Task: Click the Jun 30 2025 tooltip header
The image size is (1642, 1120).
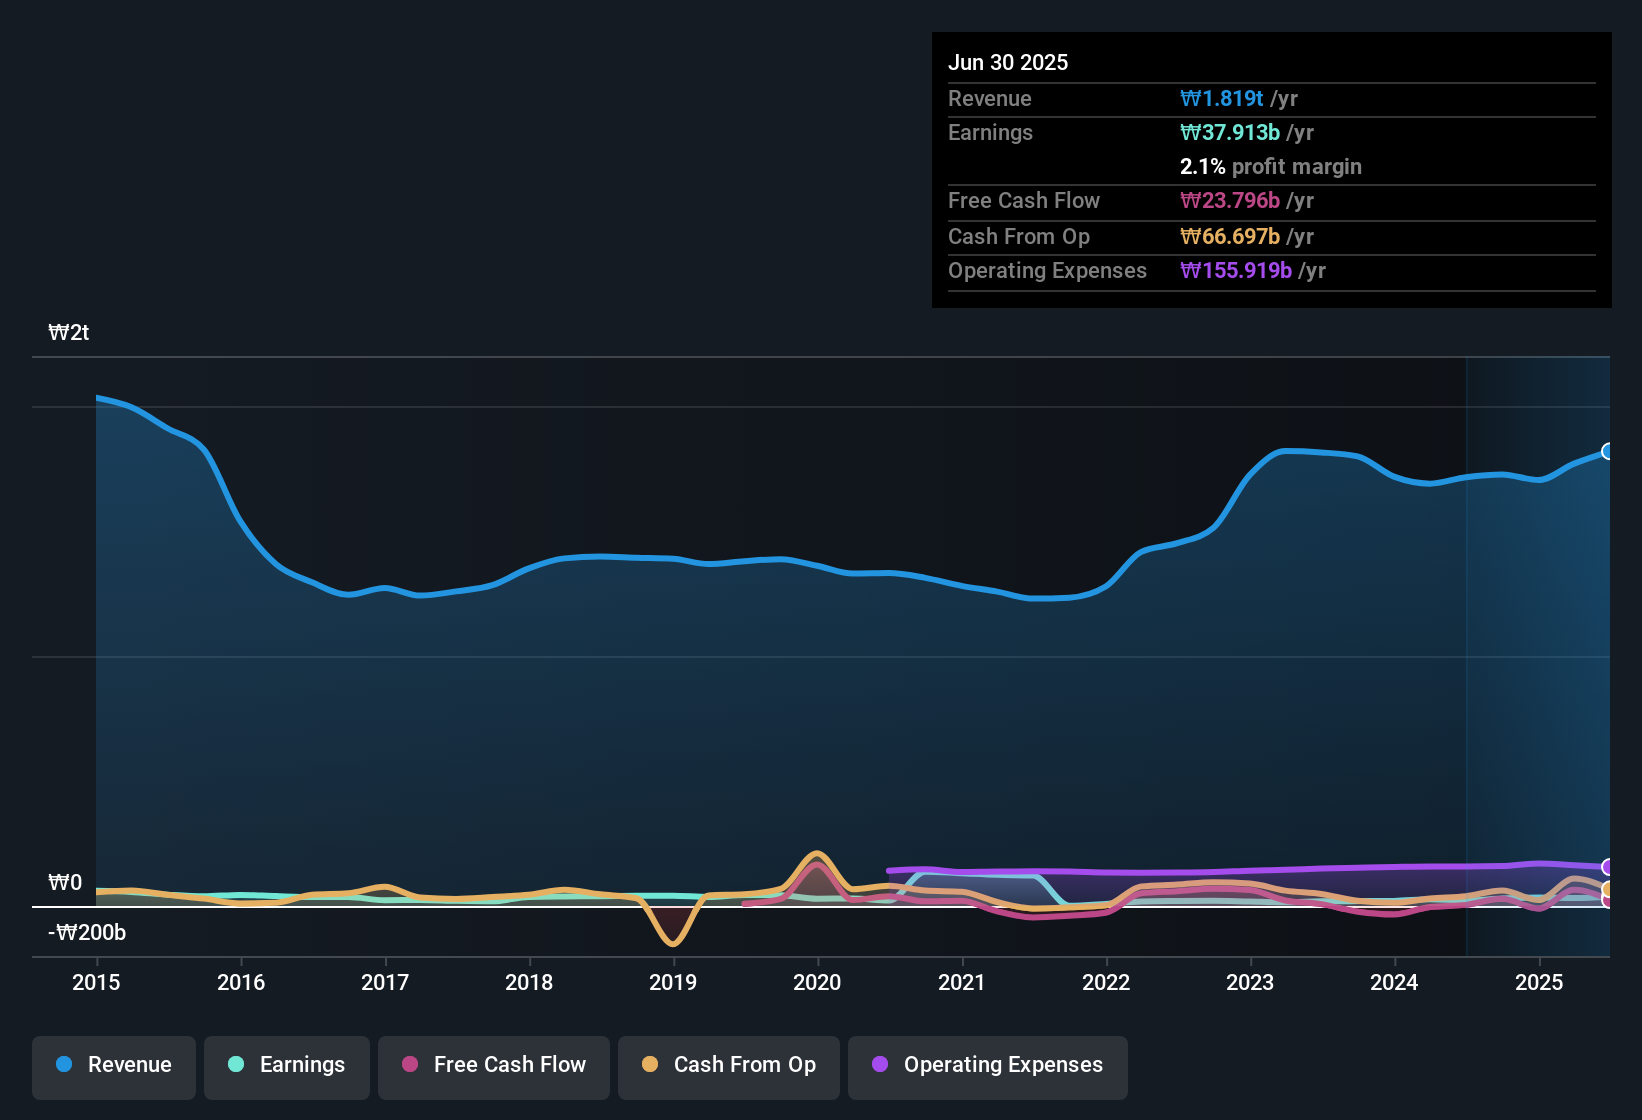Action: point(1008,62)
